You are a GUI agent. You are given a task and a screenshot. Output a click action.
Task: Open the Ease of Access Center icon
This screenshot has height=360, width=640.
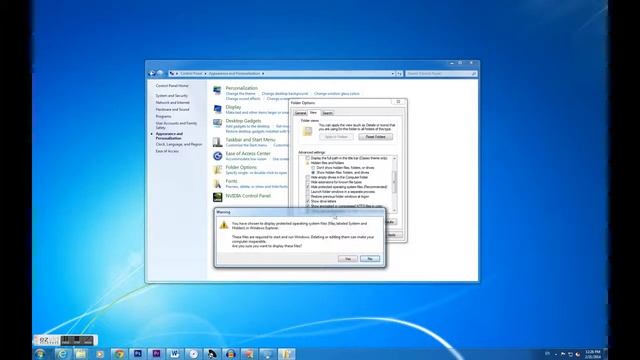click(x=217, y=156)
